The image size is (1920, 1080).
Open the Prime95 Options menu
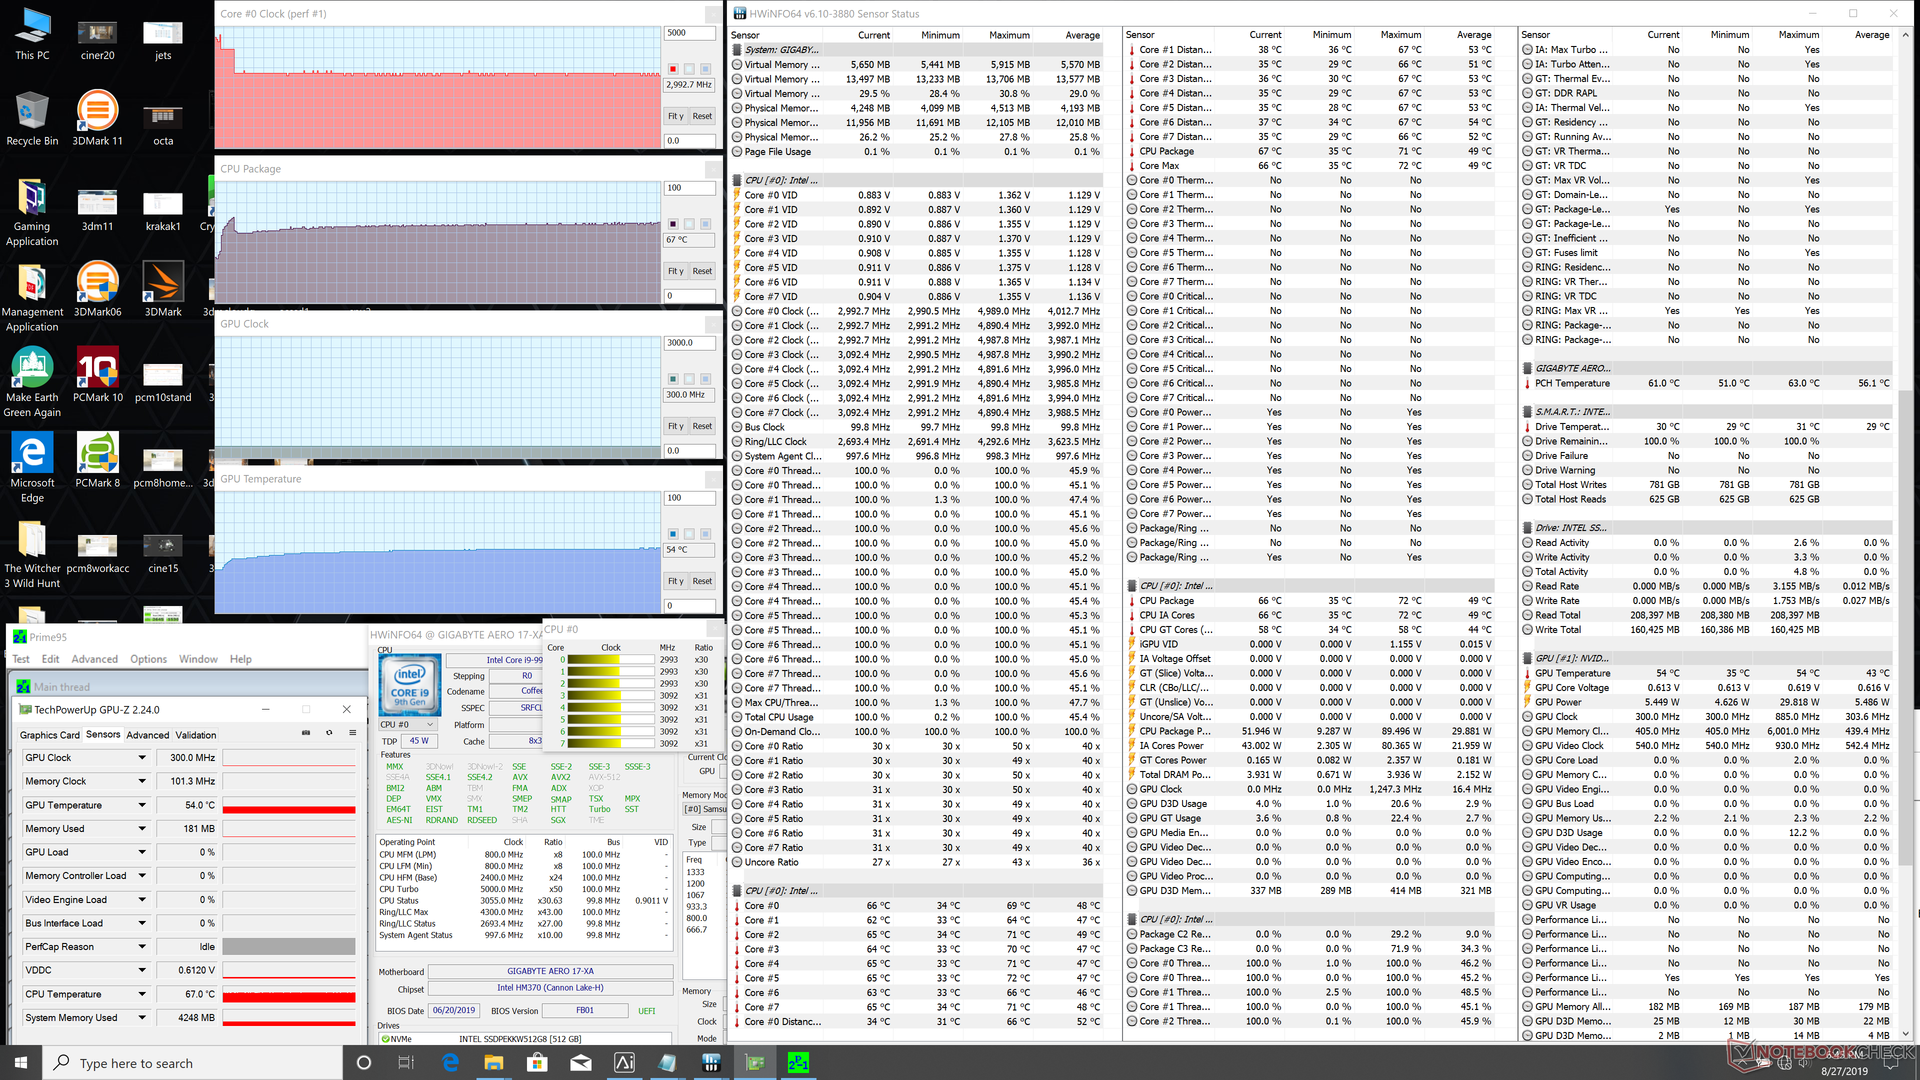click(148, 659)
